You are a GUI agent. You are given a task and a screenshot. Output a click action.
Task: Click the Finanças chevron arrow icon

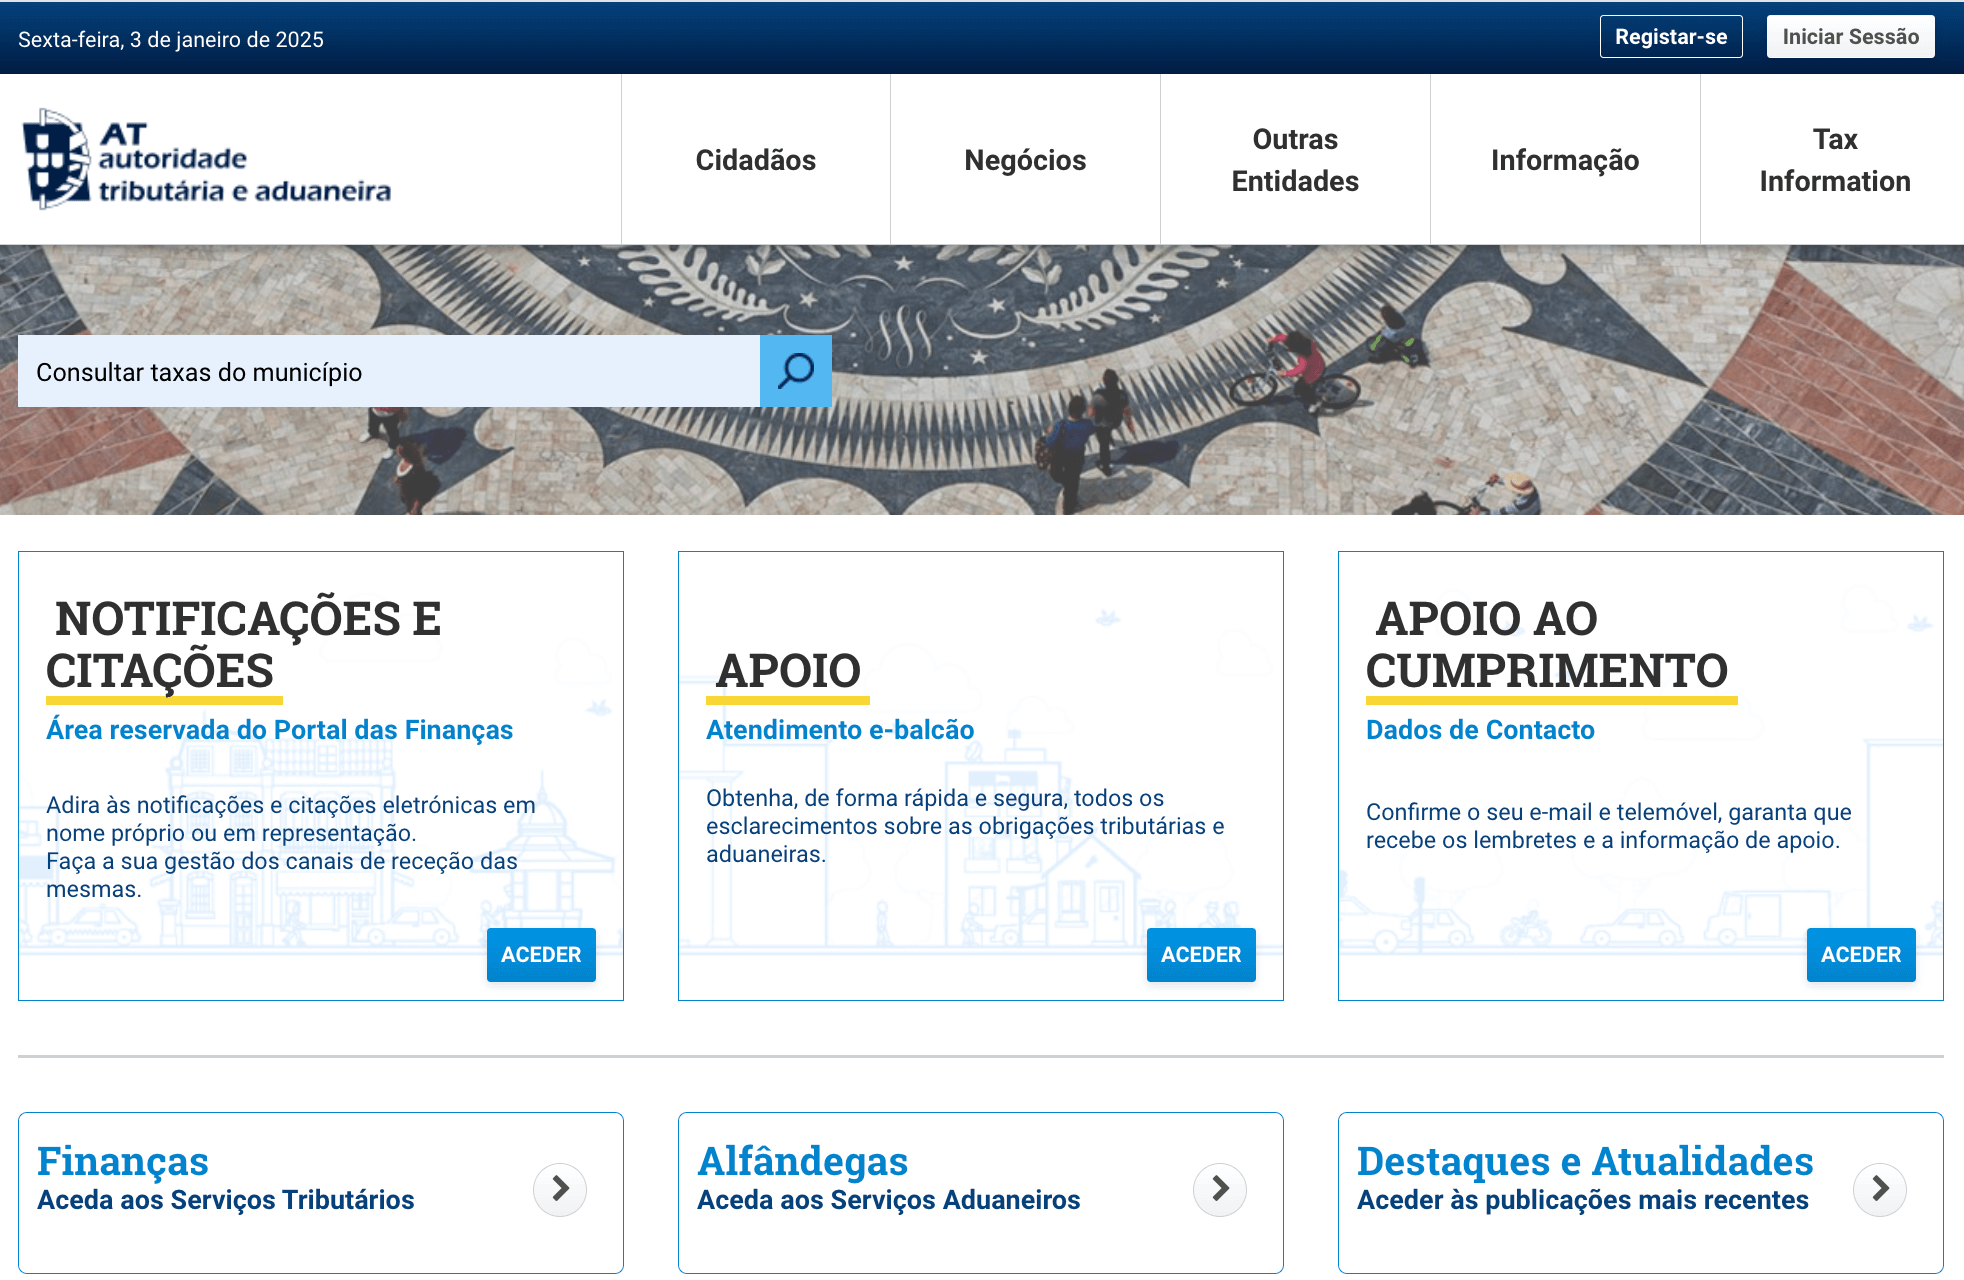[x=560, y=1189]
